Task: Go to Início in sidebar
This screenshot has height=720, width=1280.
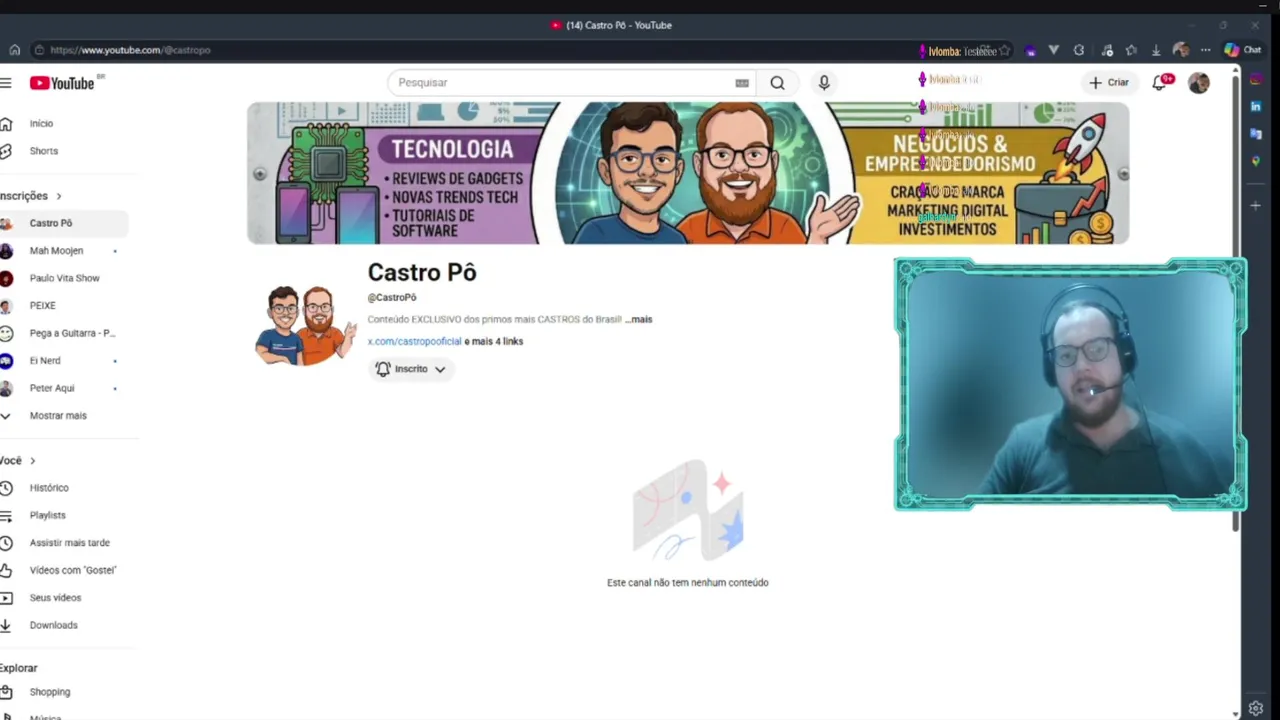Action: point(41,123)
